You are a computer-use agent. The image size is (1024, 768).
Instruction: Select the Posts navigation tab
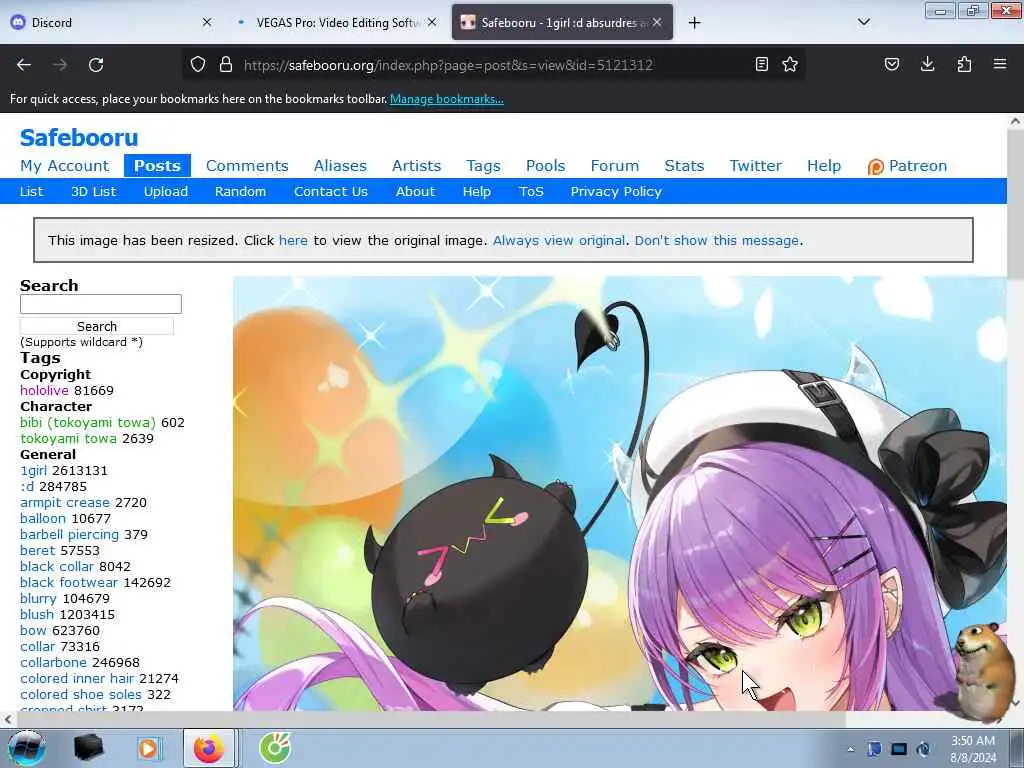point(157,166)
